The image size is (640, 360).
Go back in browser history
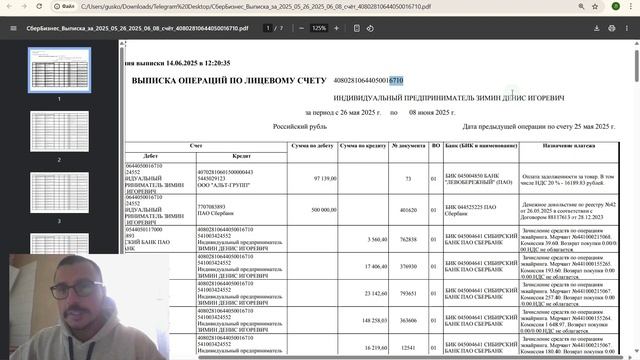pyautogui.click(x=9, y=7)
